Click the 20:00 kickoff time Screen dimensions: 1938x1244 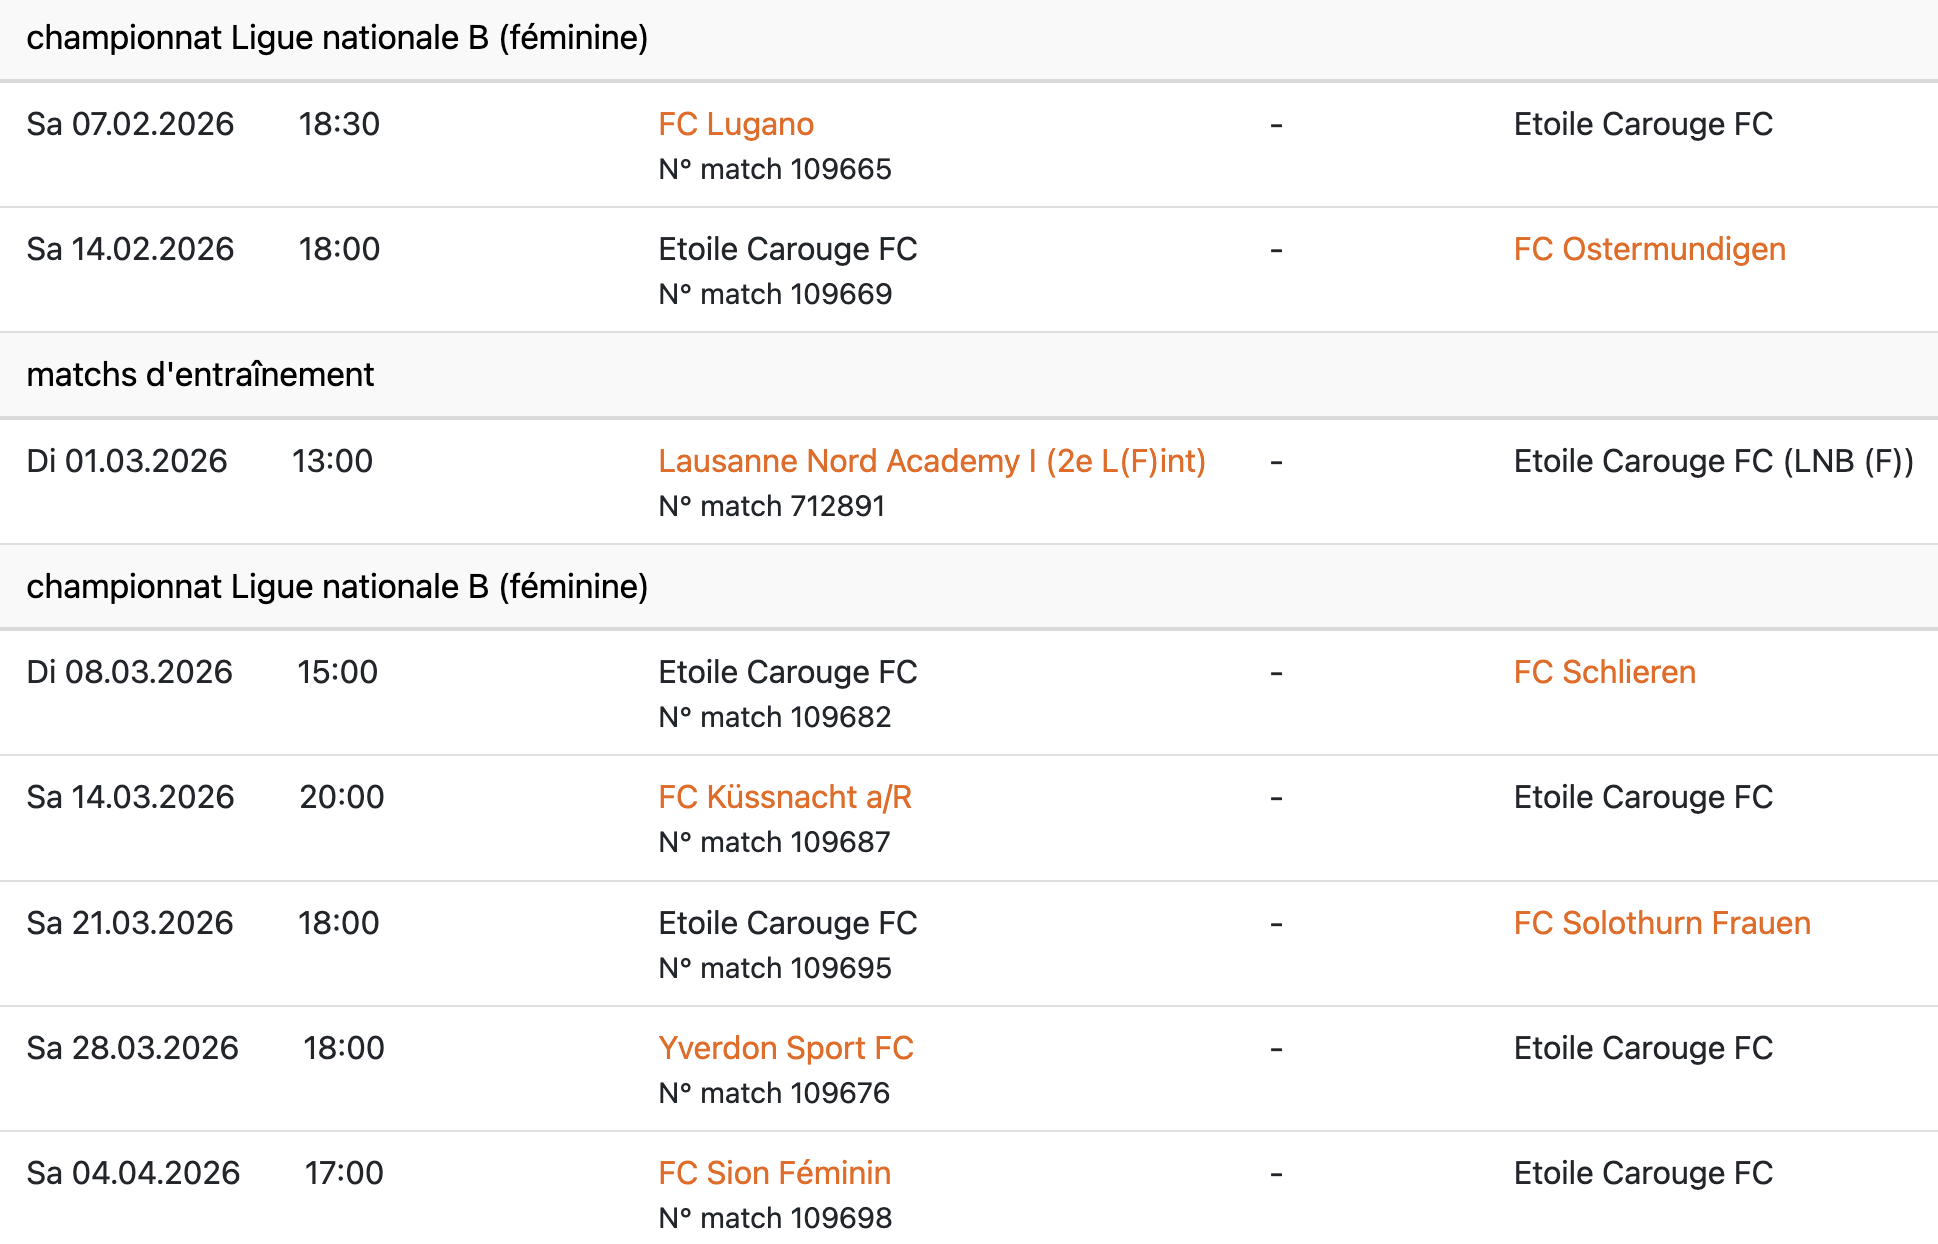[x=341, y=797]
